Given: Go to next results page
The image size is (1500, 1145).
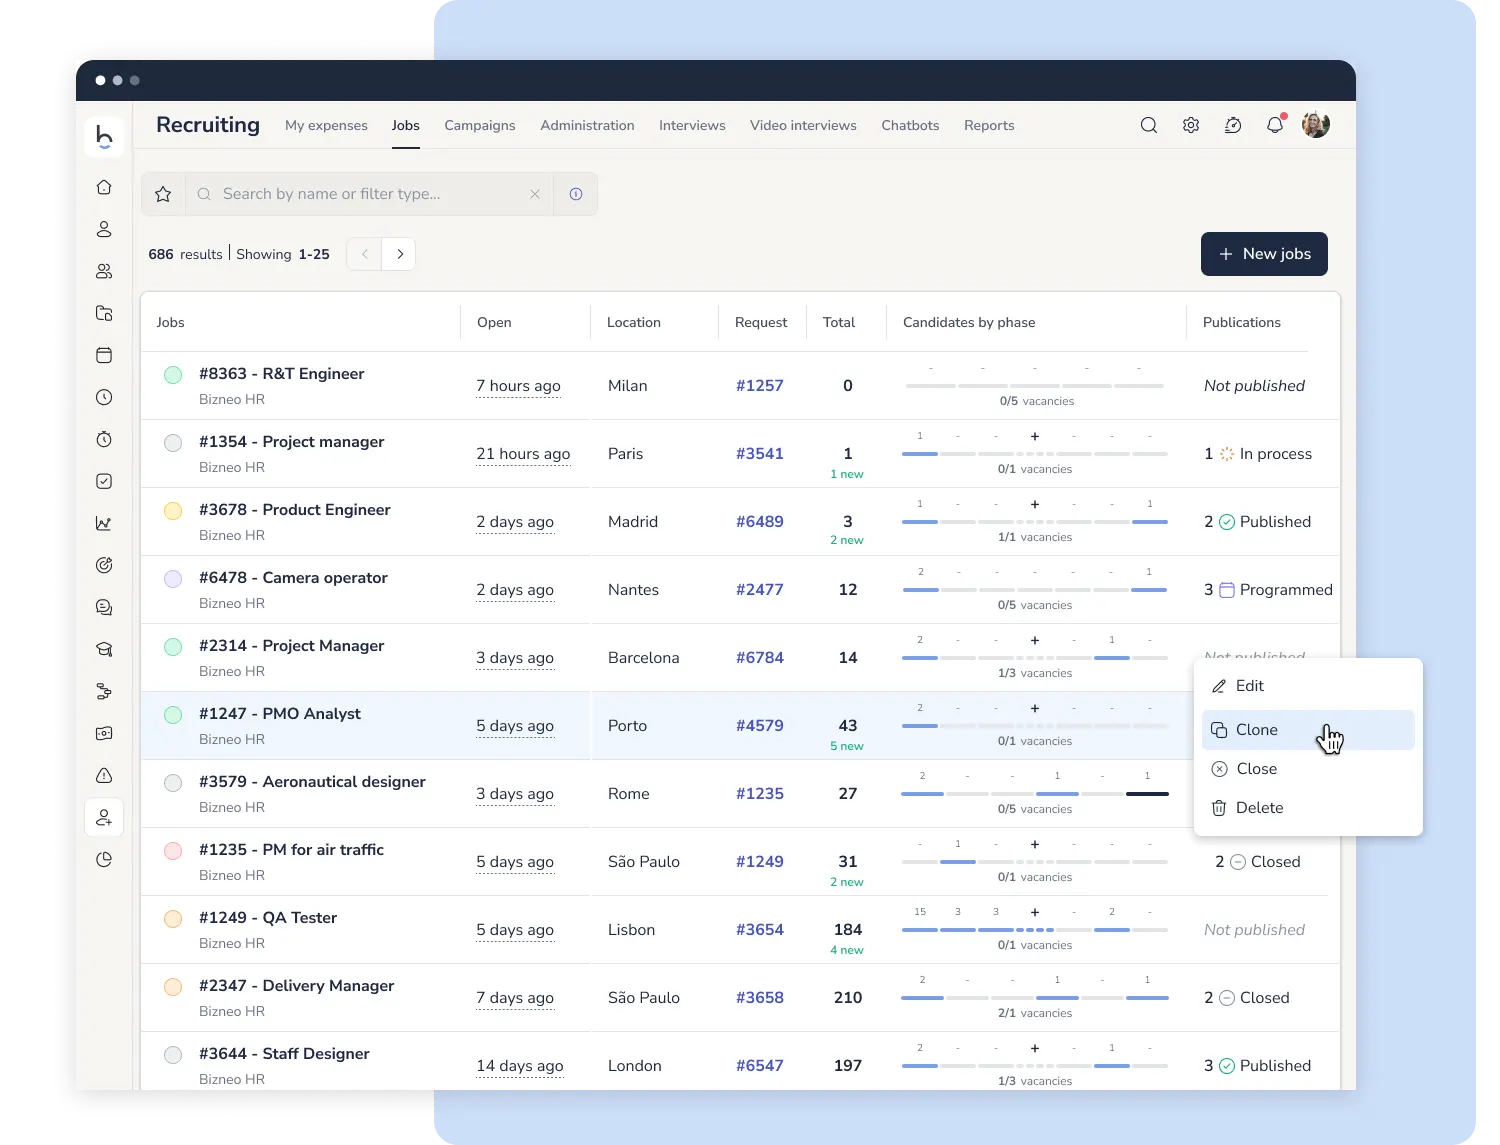Looking at the screenshot, I should point(400,254).
